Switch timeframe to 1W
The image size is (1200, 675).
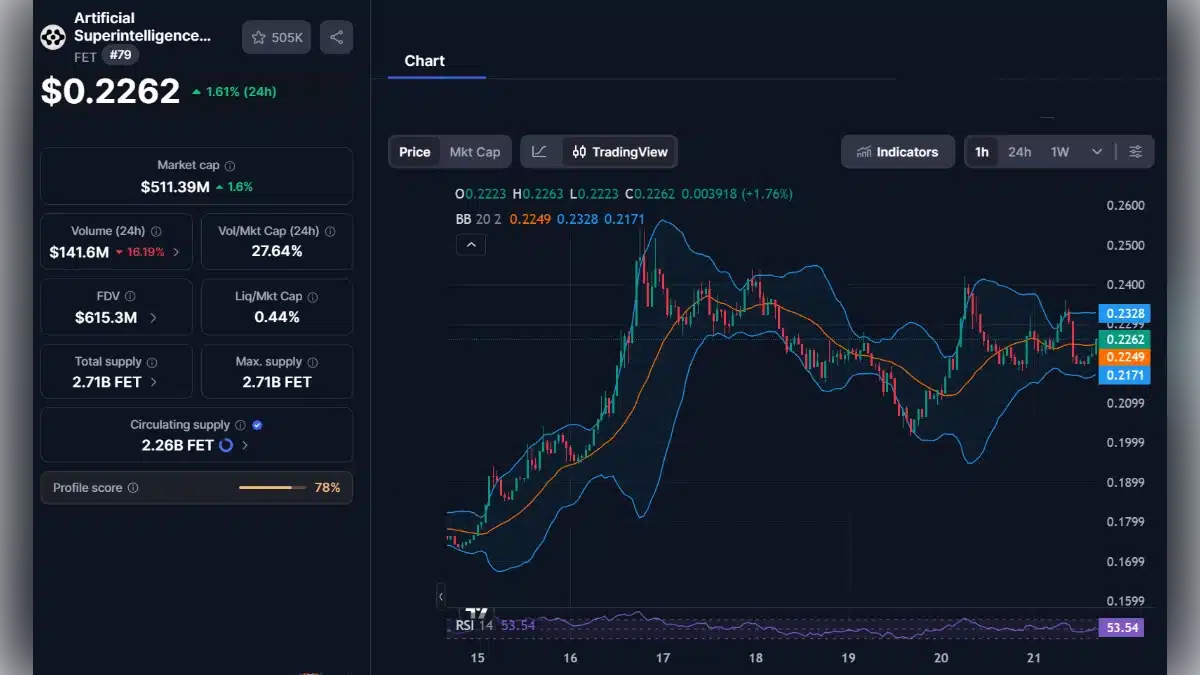[1058, 151]
